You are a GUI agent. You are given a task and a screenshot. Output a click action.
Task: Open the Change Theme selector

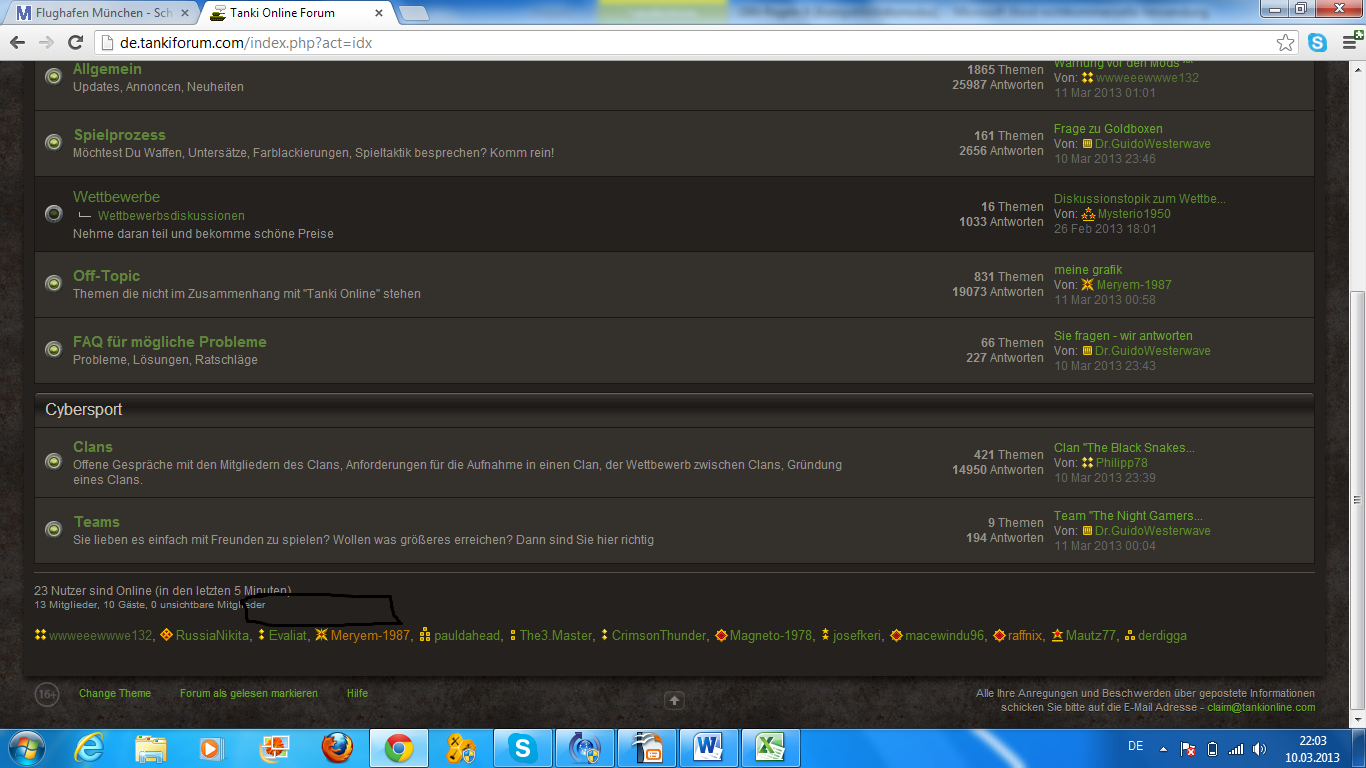115,693
